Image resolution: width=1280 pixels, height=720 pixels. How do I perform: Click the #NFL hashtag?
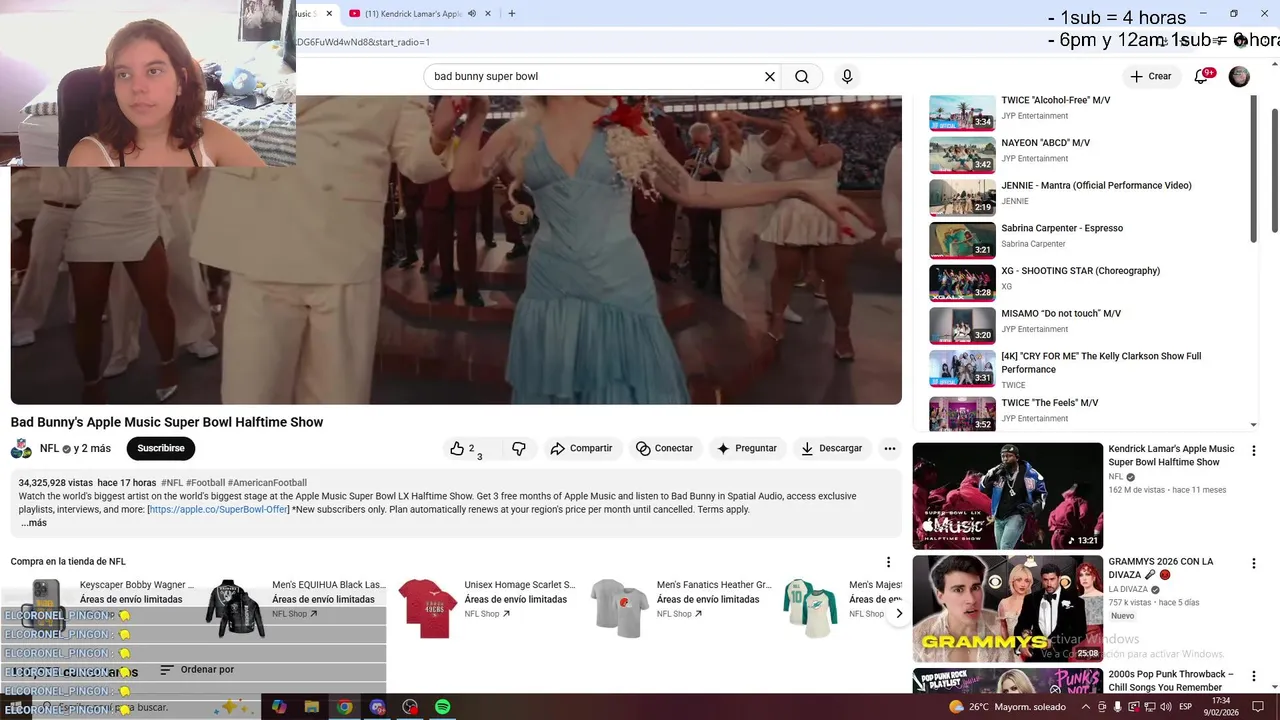pyautogui.click(x=172, y=483)
